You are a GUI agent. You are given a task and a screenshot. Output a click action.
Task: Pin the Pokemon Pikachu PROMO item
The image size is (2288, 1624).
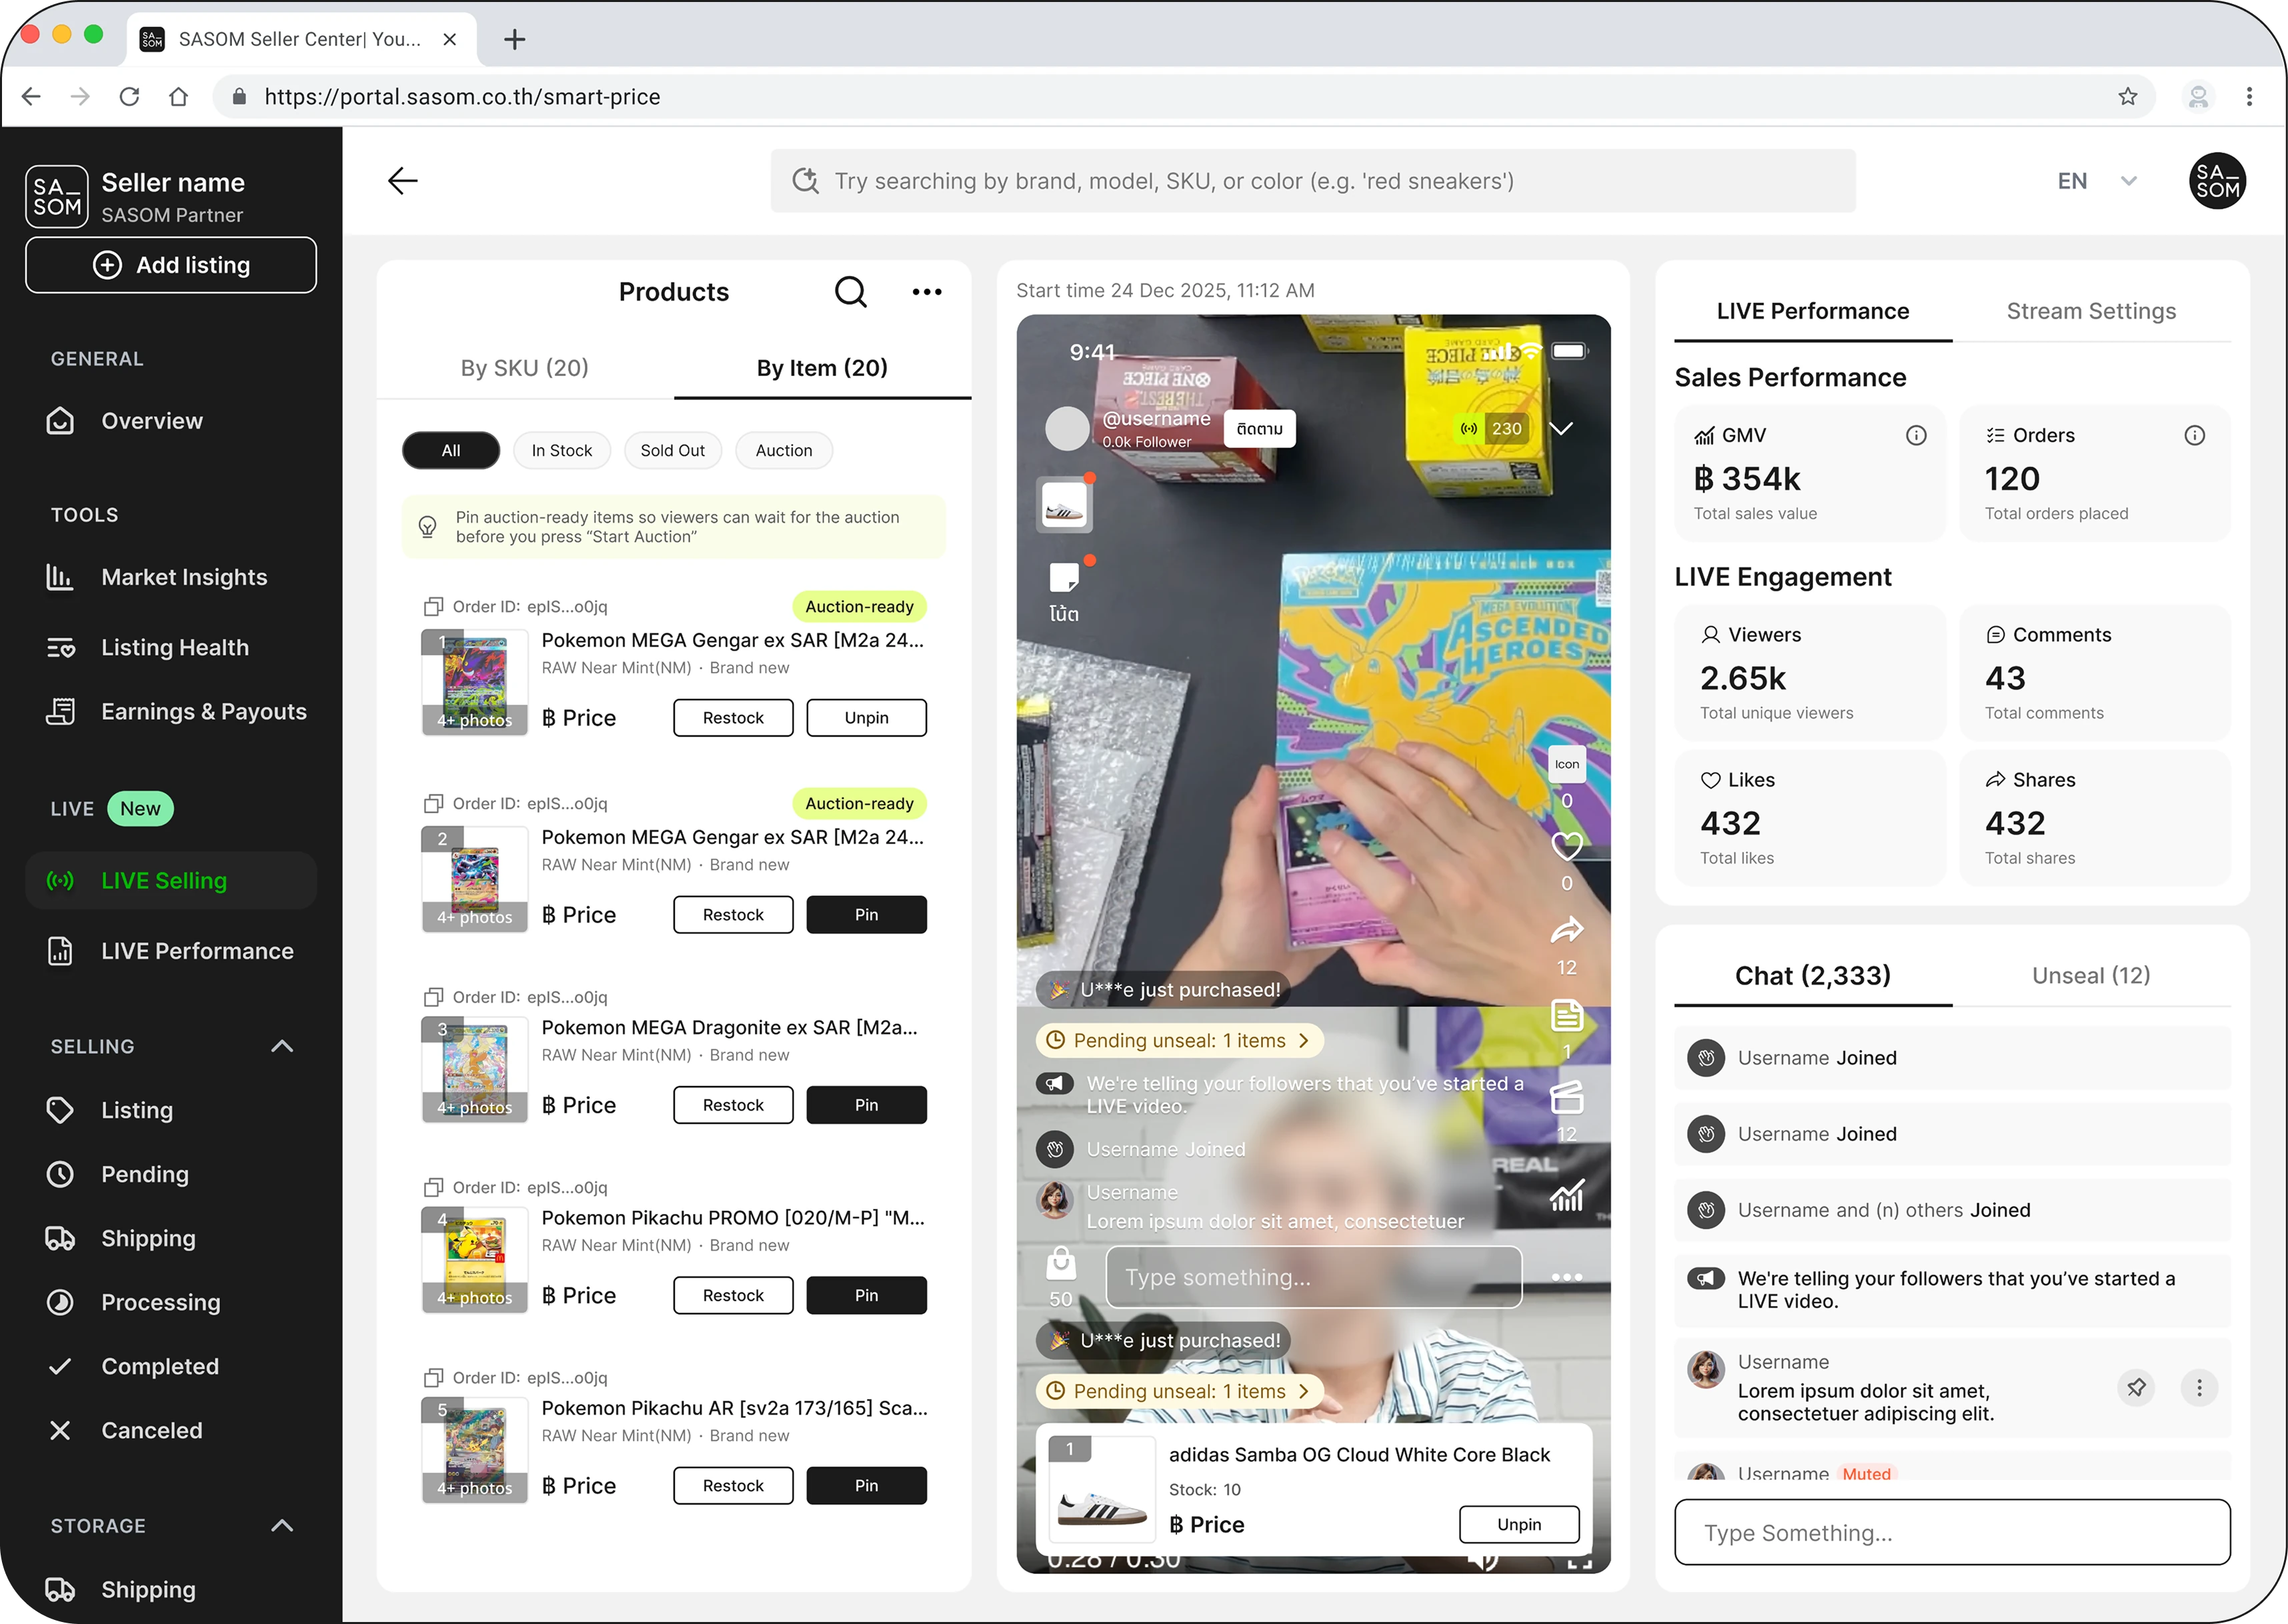point(866,1295)
